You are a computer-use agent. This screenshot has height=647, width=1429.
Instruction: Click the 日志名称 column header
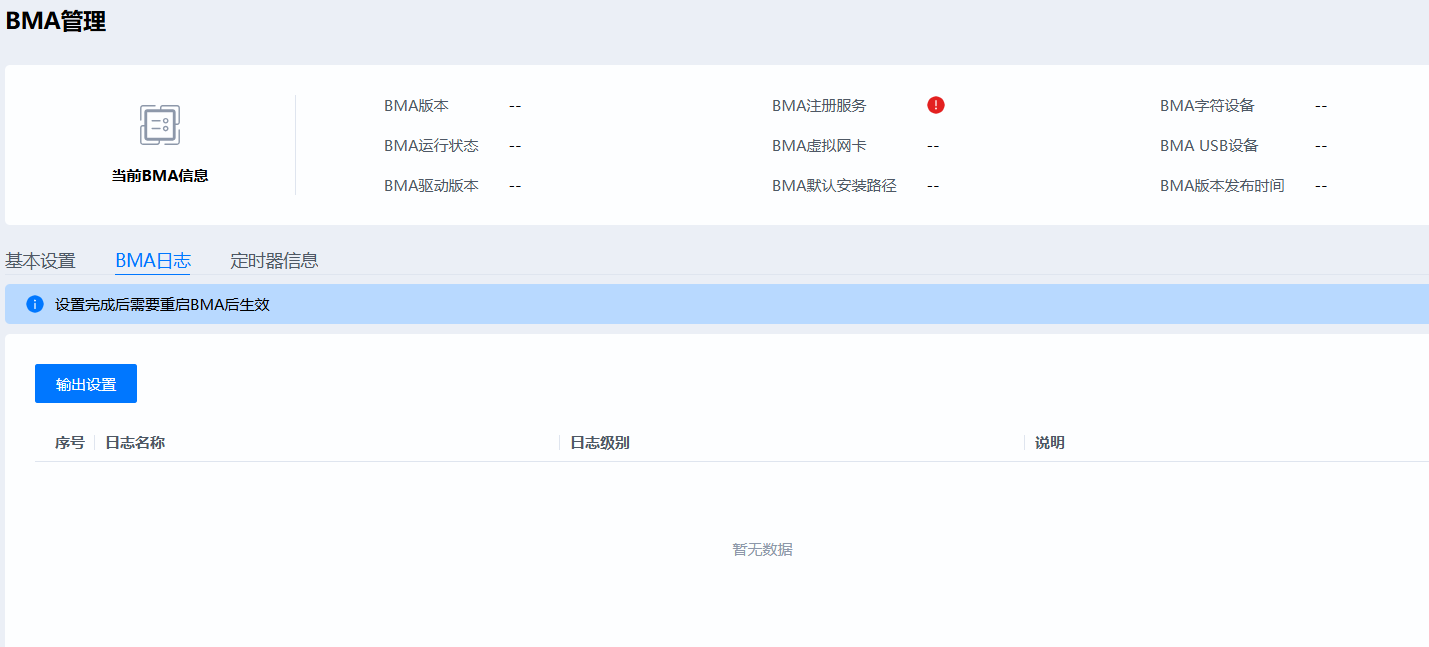pos(134,442)
